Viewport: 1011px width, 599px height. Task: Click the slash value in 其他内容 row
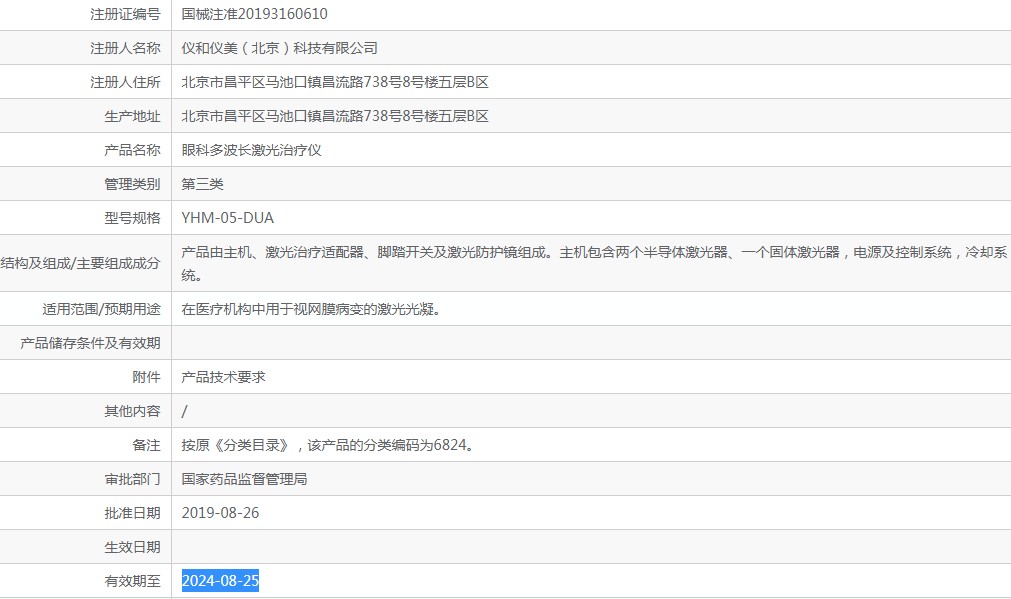click(184, 411)
